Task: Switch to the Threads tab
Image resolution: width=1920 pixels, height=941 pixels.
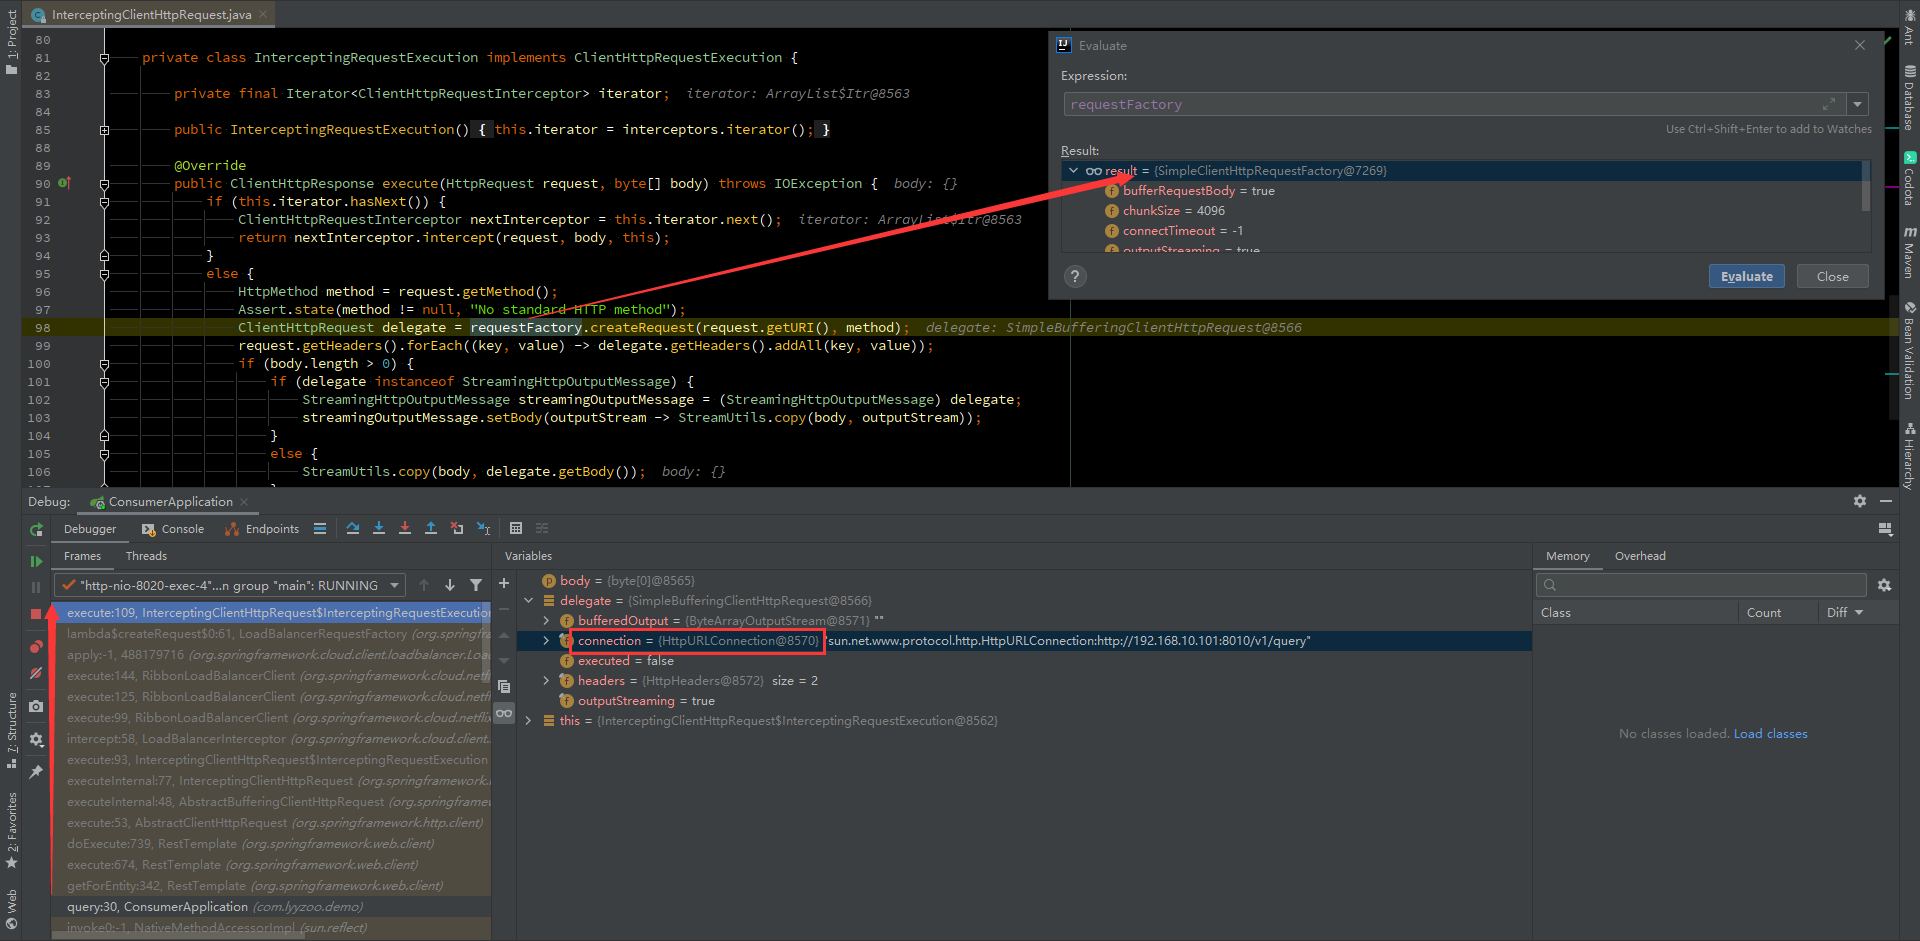Action: [x=146, y=556]
